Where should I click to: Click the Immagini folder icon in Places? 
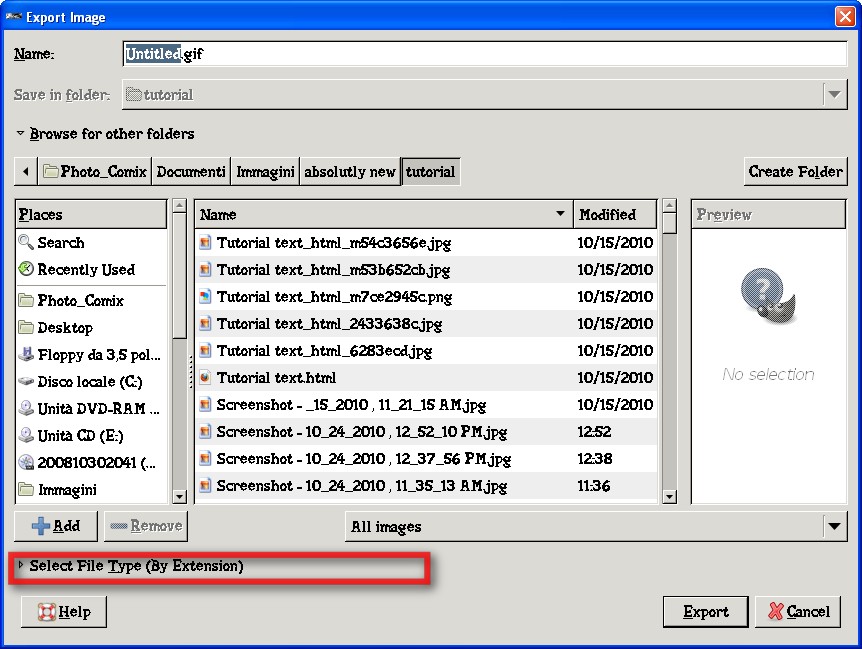26,489
